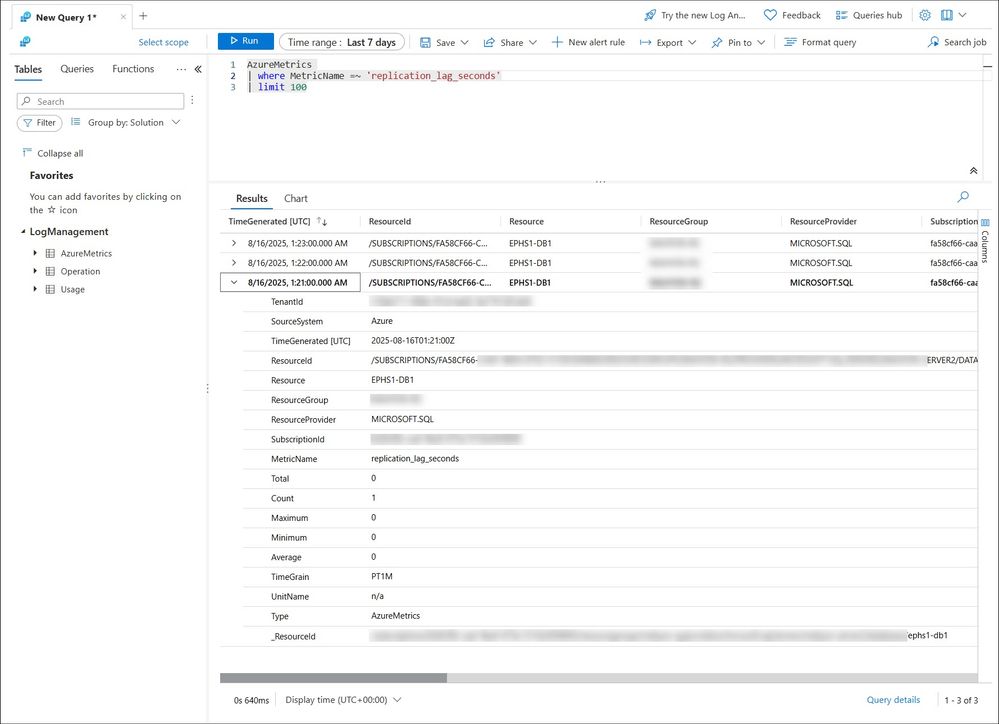Collapse the left sidebar panel
999x724 pixels.
click(198, 69)
